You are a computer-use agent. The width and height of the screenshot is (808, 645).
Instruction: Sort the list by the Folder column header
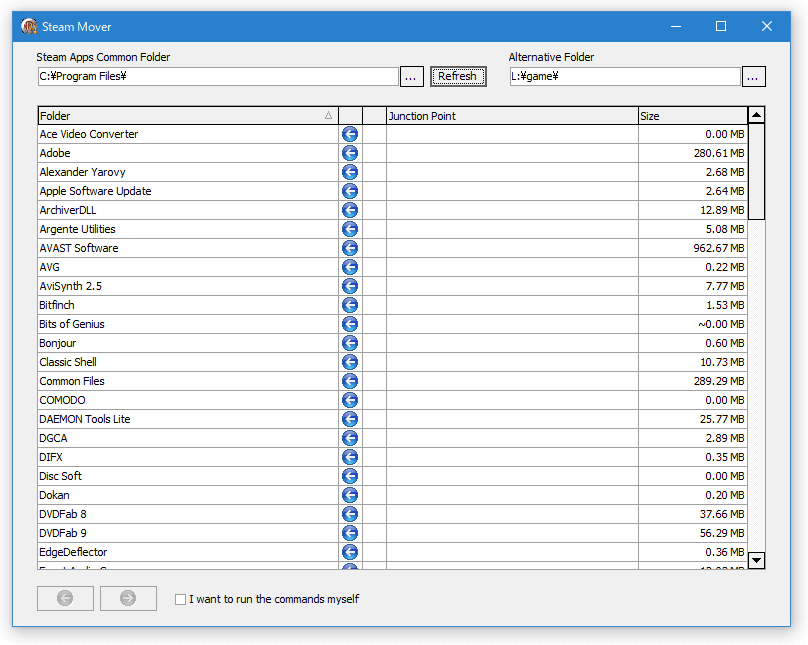(188, 116)
